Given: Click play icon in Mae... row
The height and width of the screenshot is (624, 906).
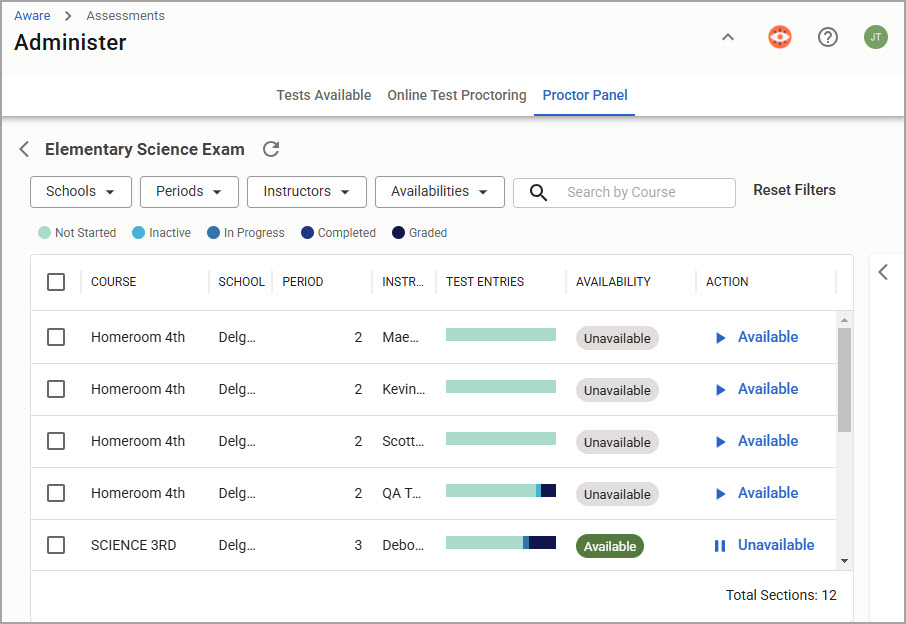Looking at the screenshot, I should [721, 337].
